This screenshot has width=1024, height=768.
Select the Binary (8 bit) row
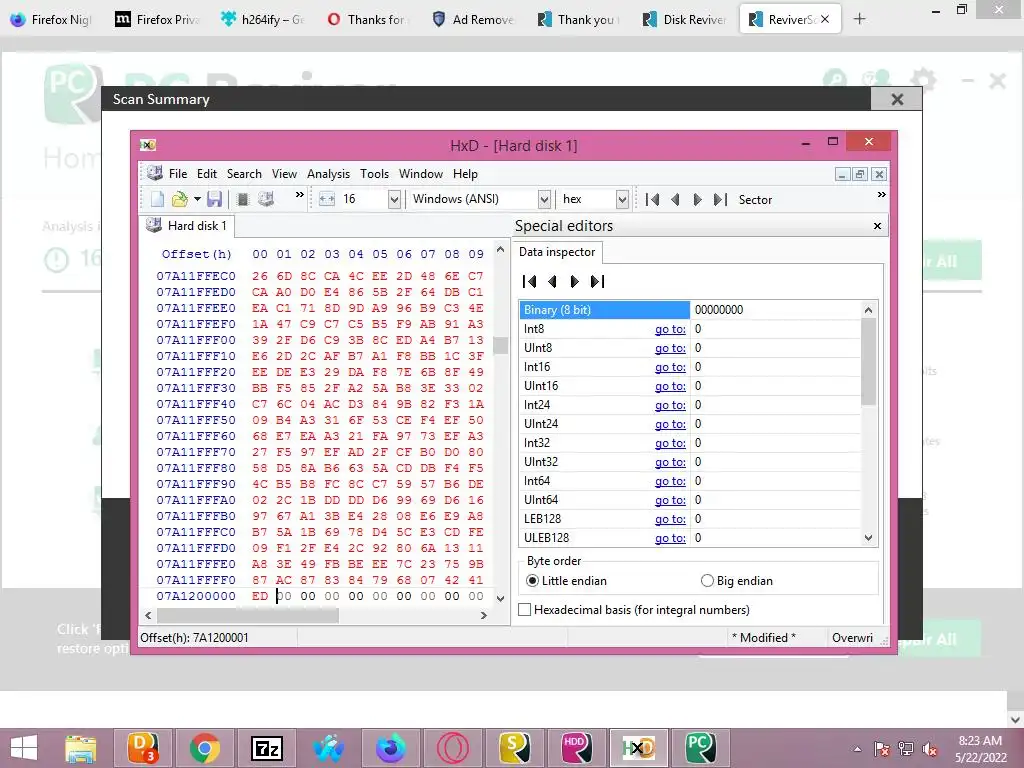[x=690, y=310]
